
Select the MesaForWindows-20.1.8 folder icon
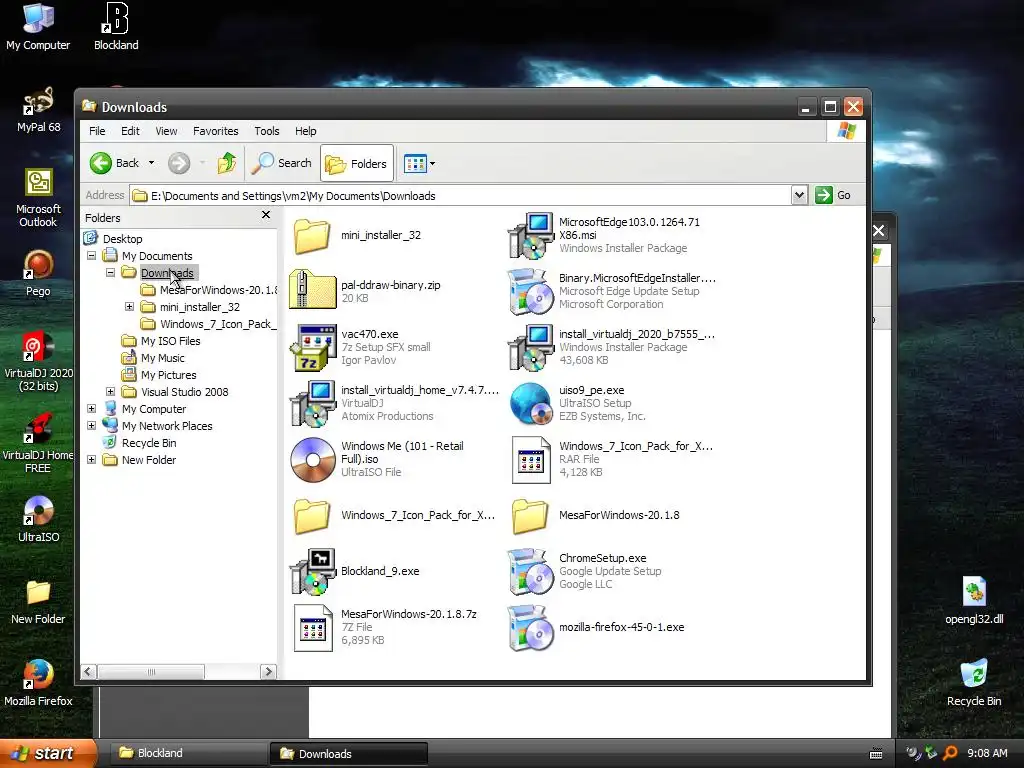(530, 516)
